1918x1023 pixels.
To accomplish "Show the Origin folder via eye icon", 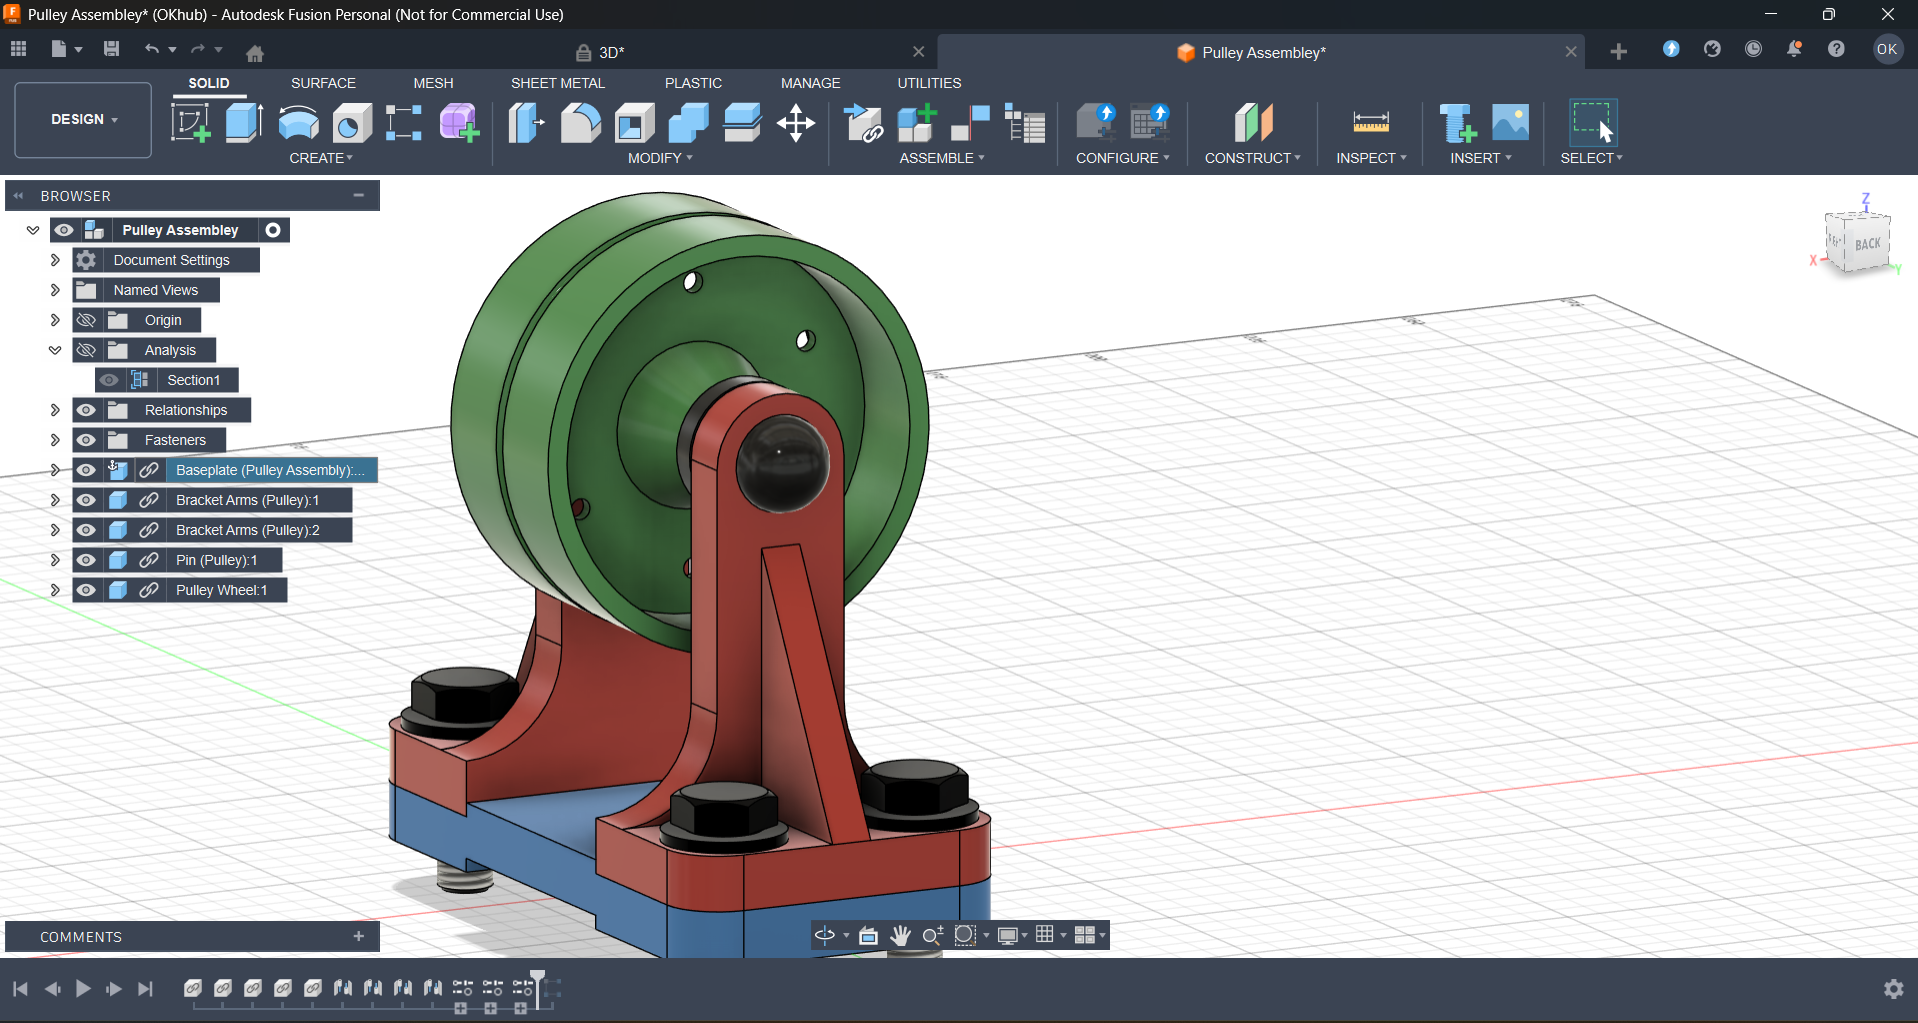I will 87,320.
